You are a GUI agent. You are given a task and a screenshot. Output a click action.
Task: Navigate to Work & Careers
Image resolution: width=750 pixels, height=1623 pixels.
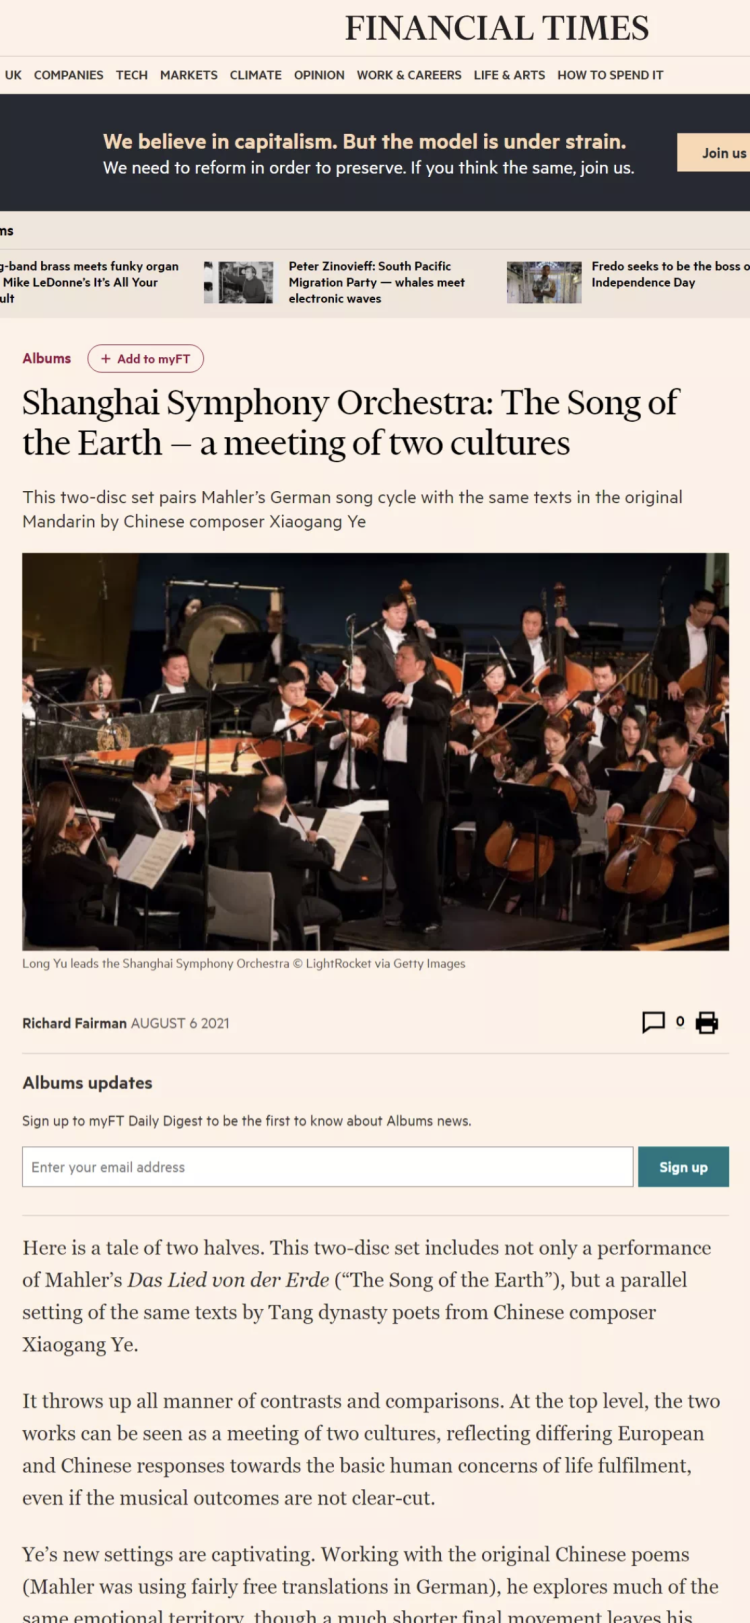click(x=409, y=75)
